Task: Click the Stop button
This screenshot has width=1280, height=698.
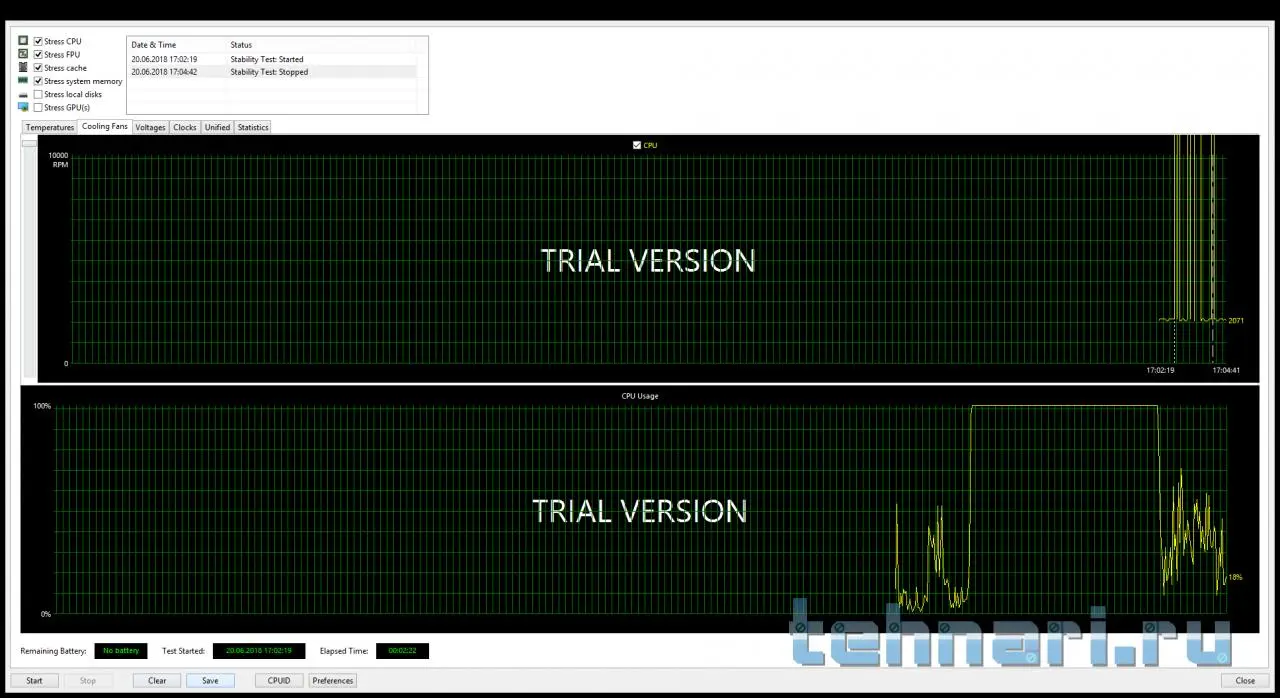Action: (x=88, y=680)
